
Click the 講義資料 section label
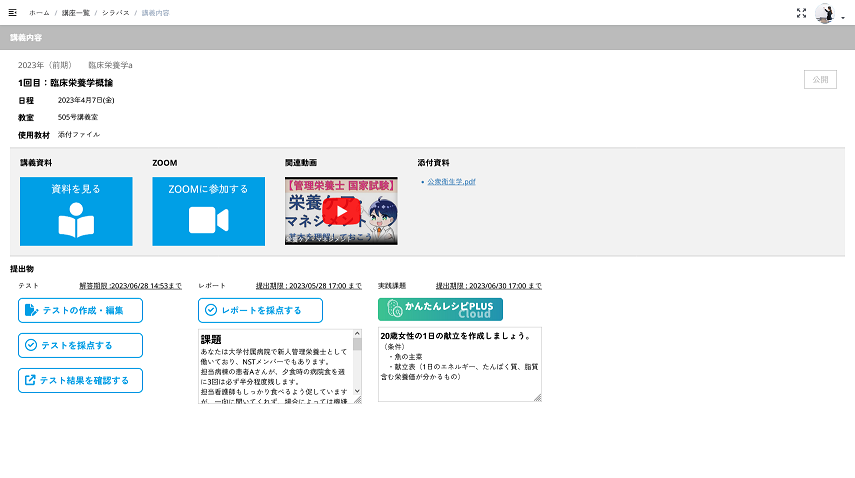click(36, 163)
